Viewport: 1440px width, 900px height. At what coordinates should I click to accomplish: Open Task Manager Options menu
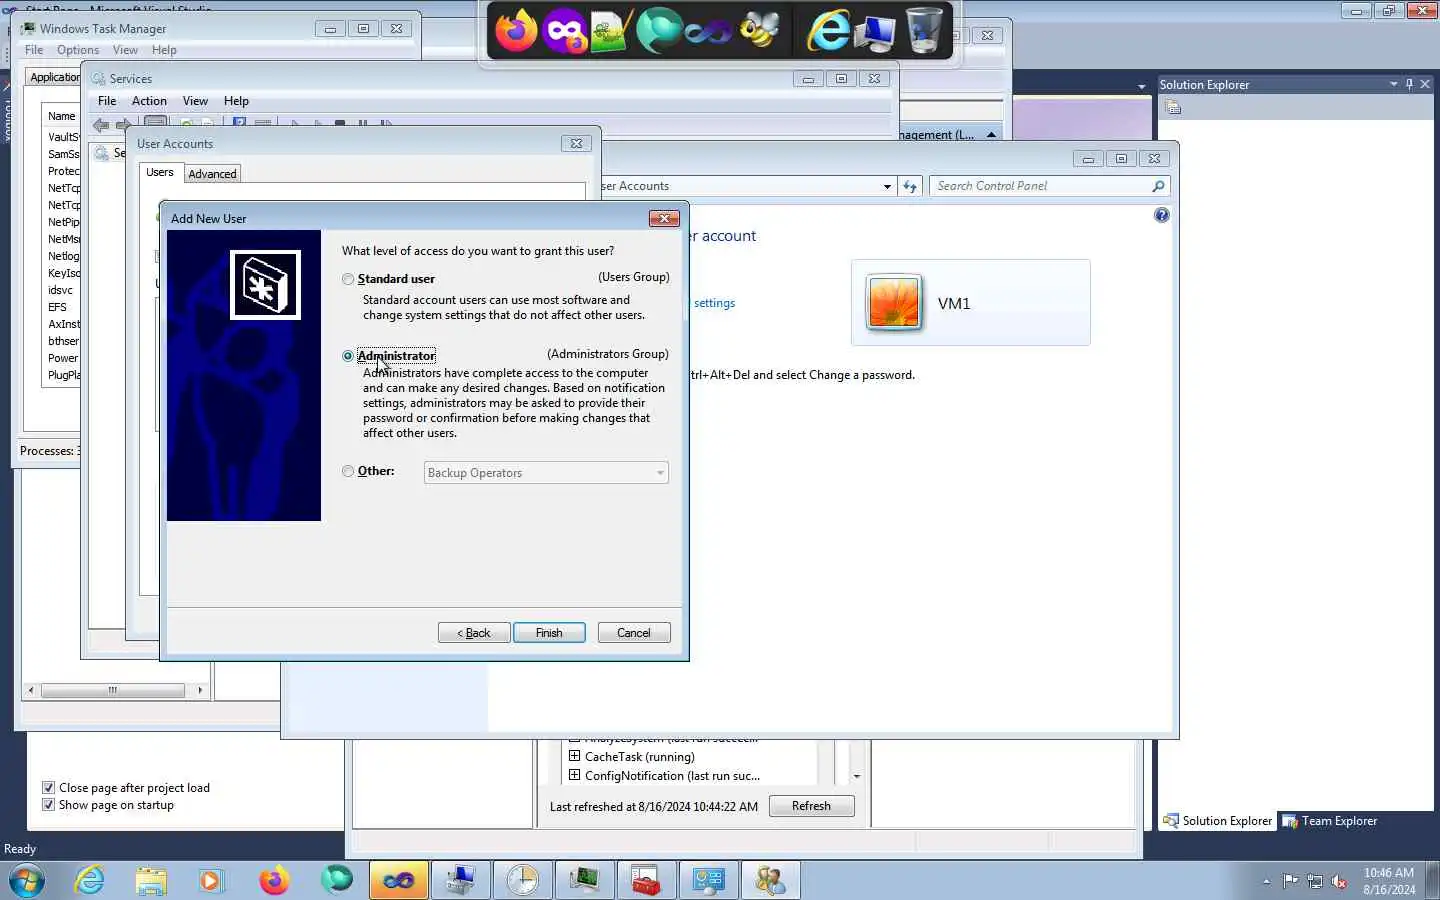[x=78, y=50]
